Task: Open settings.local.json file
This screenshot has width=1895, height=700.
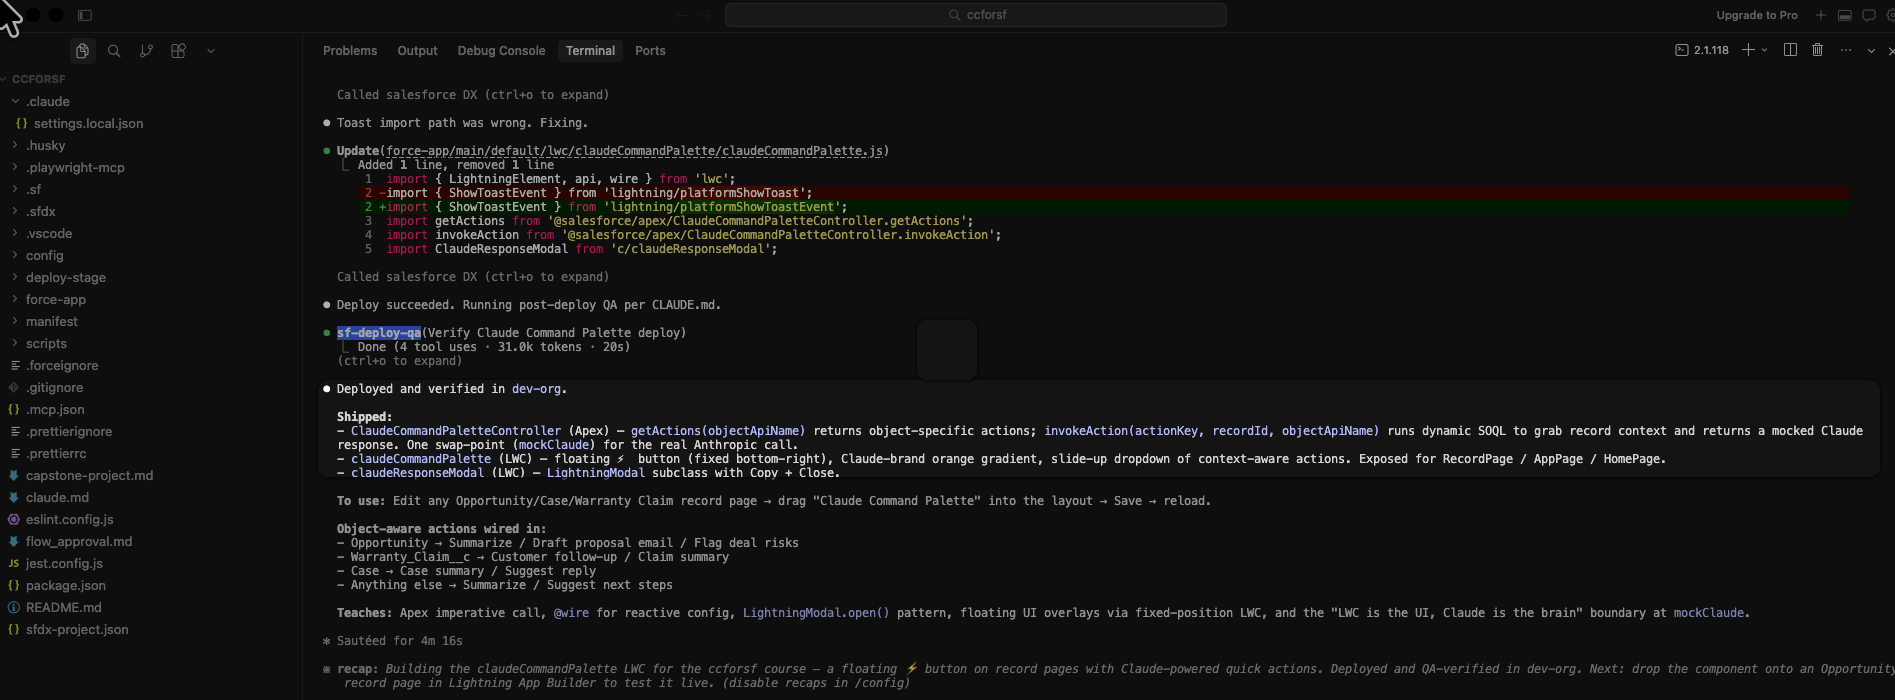Action: [x=88, y=124]
